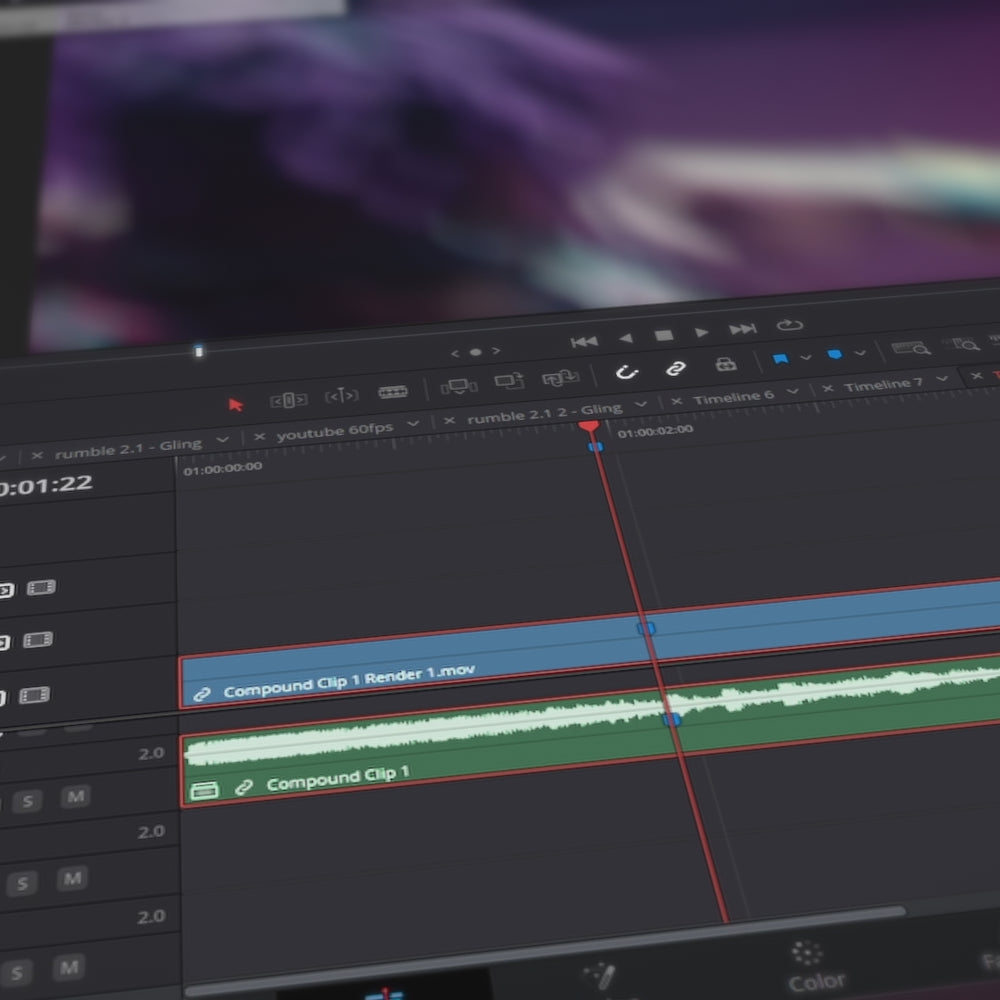Image resolution: width=1000 pixels, height=1000 pixels.
Task: Click the center dot between the jog arrows
Action: 475,352
